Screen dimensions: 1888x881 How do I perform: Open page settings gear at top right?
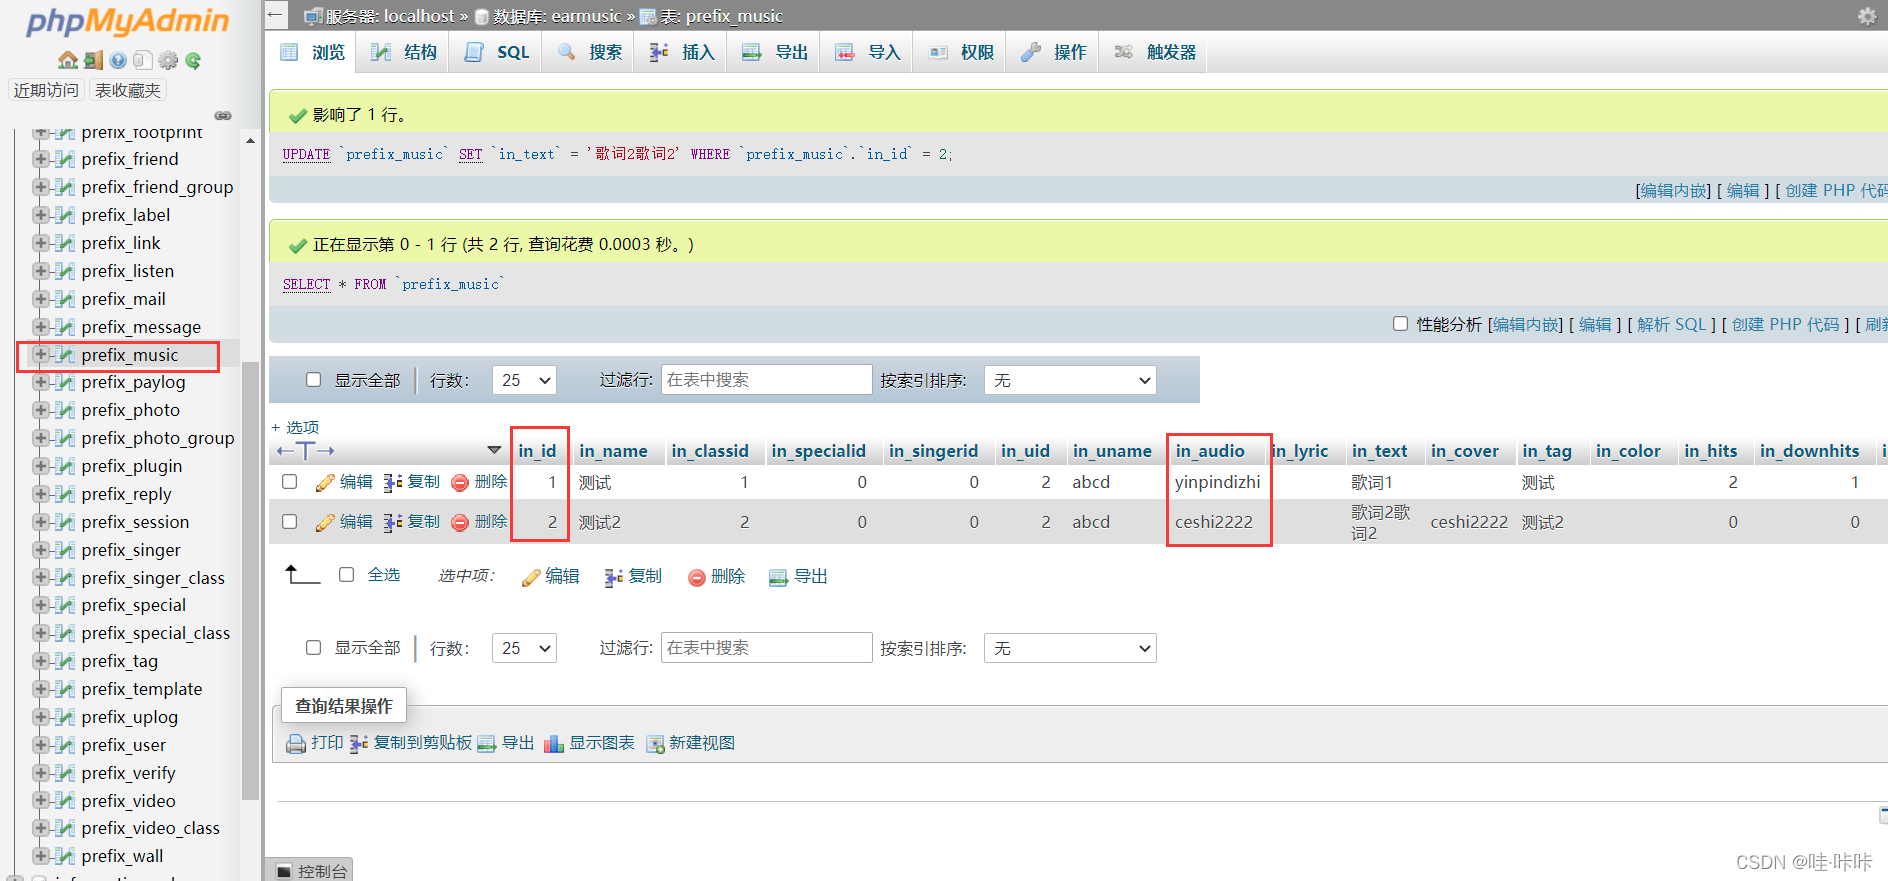click(x=1867, y=16)
